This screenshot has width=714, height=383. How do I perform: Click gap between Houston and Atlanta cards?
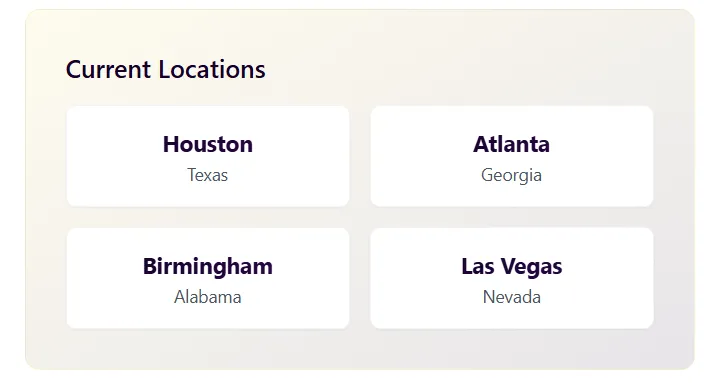tap(360, 156)
